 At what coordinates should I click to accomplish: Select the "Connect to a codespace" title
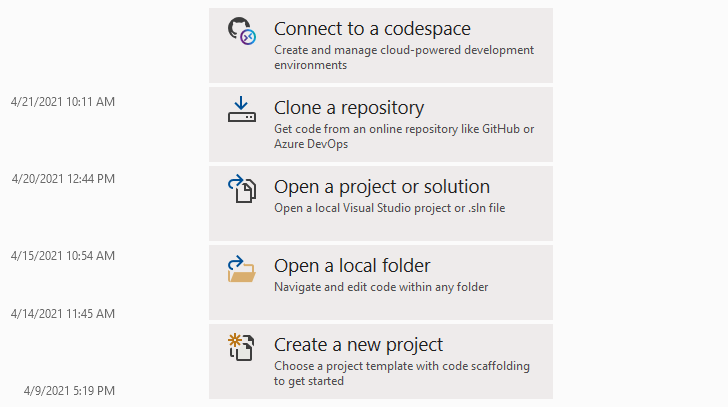pyautogui.click(x=372, y=29)
